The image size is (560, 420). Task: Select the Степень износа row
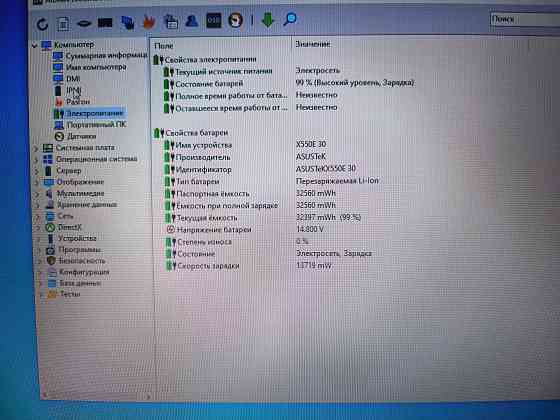coord(199,242)
